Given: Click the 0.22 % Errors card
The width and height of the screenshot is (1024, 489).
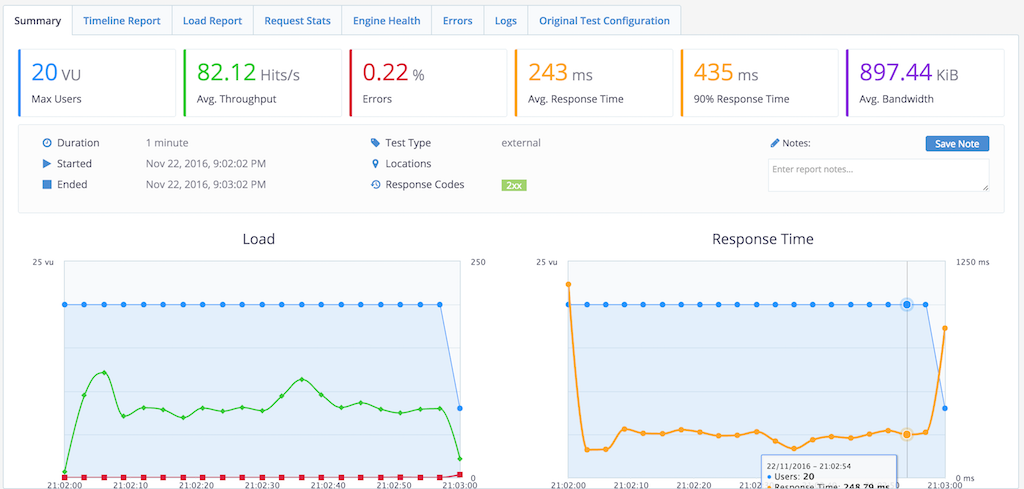Looking at the screenshot, I should [428, 83].
